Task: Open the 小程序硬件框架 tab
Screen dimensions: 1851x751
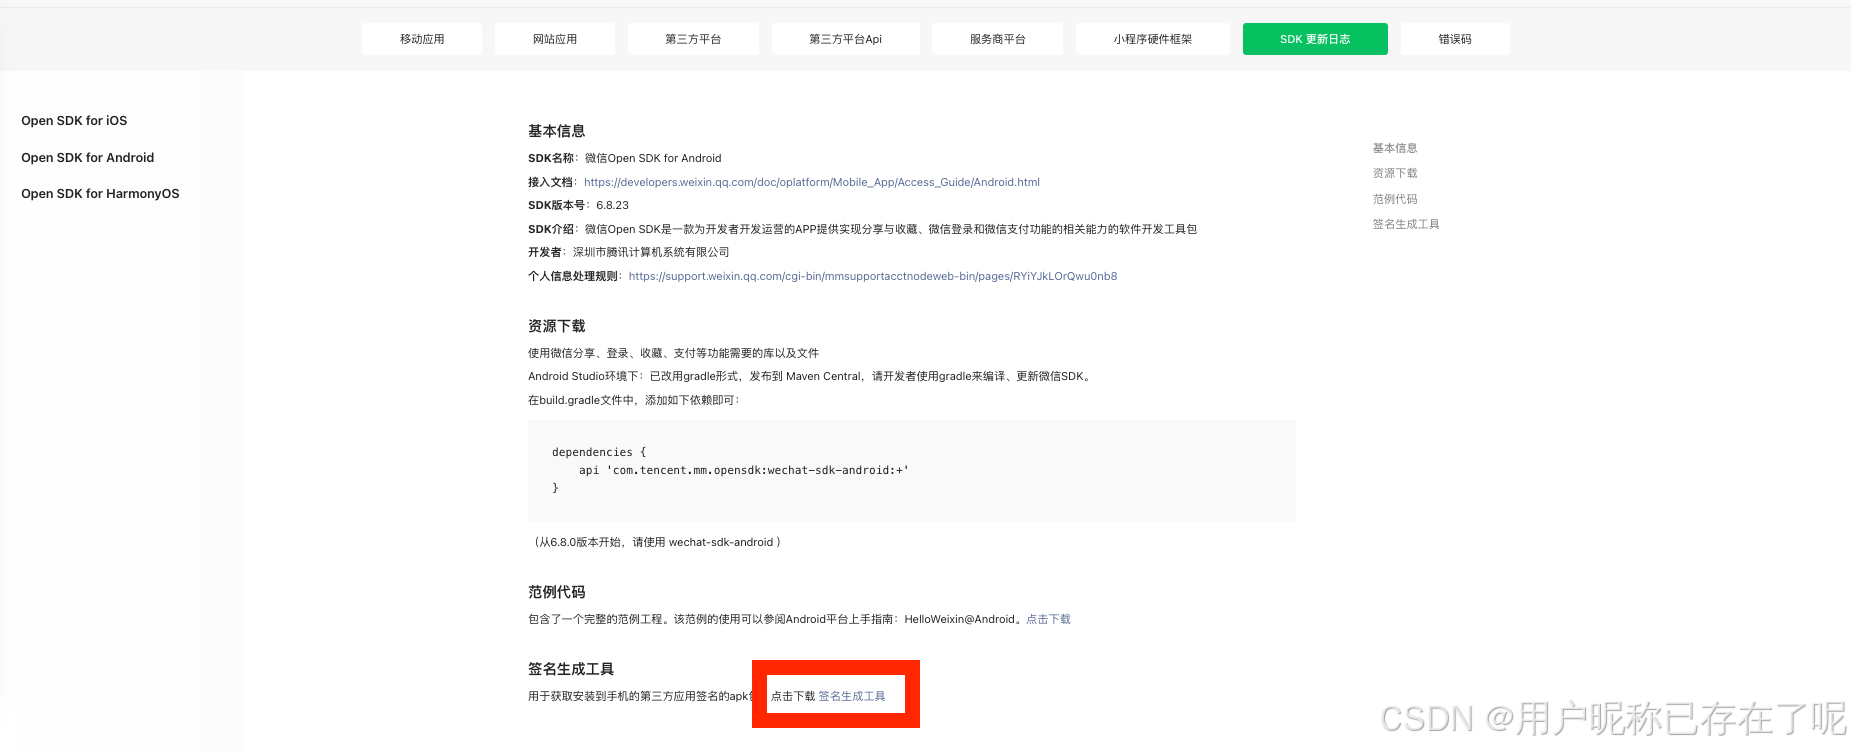Action: [1153, 39]
